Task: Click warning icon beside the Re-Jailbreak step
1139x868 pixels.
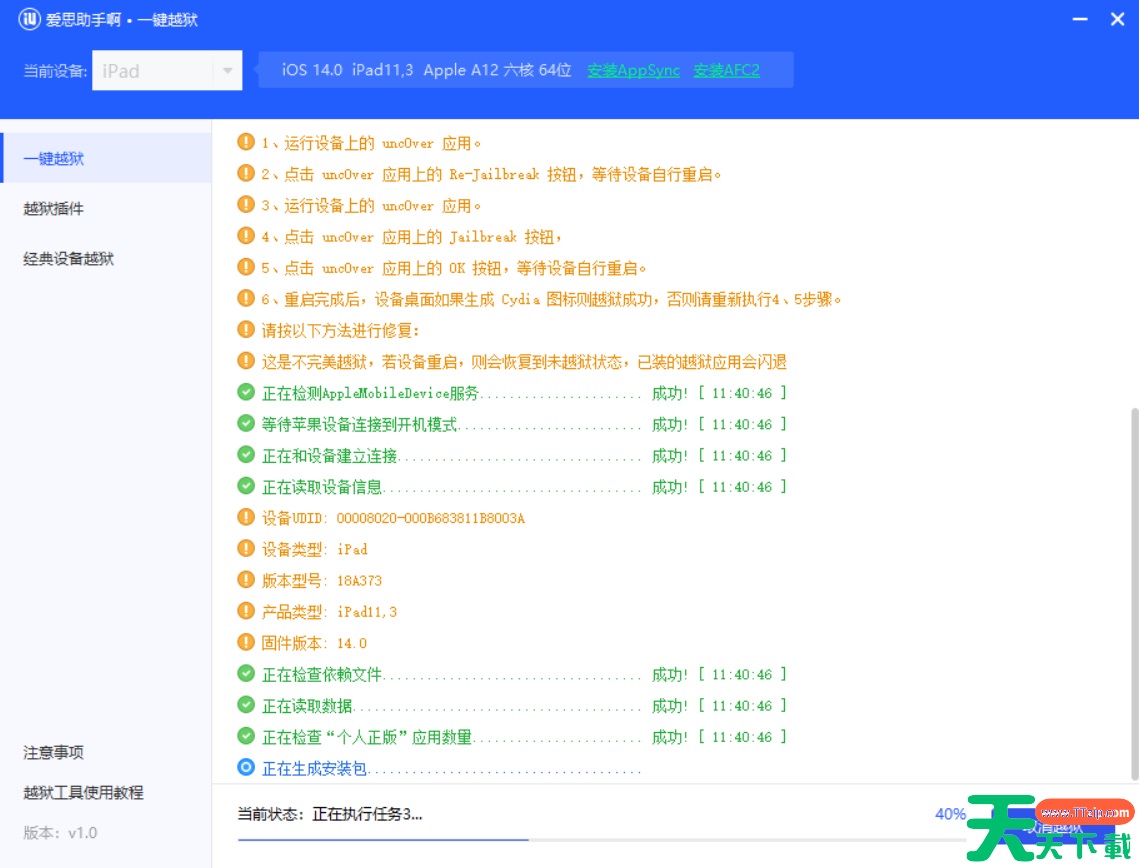Action: [246, 174]
